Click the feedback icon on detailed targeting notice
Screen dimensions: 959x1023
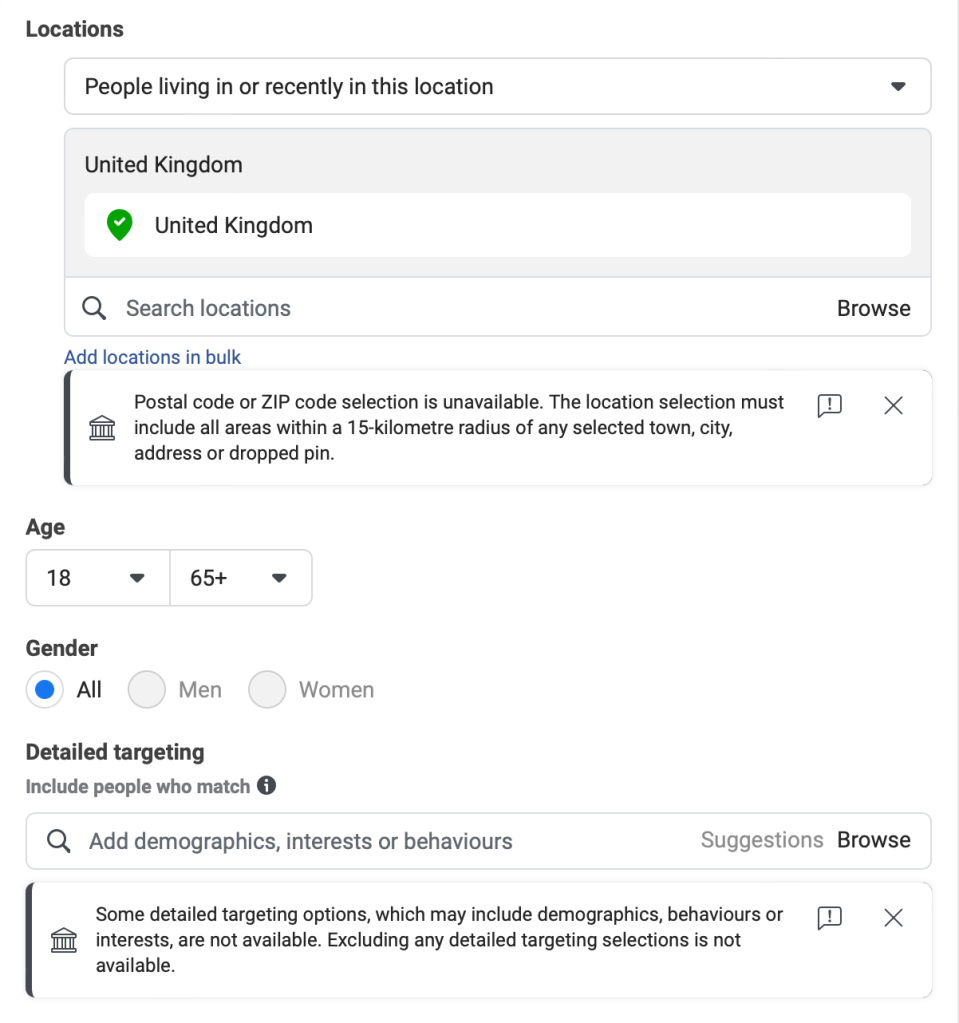(830, 917)
